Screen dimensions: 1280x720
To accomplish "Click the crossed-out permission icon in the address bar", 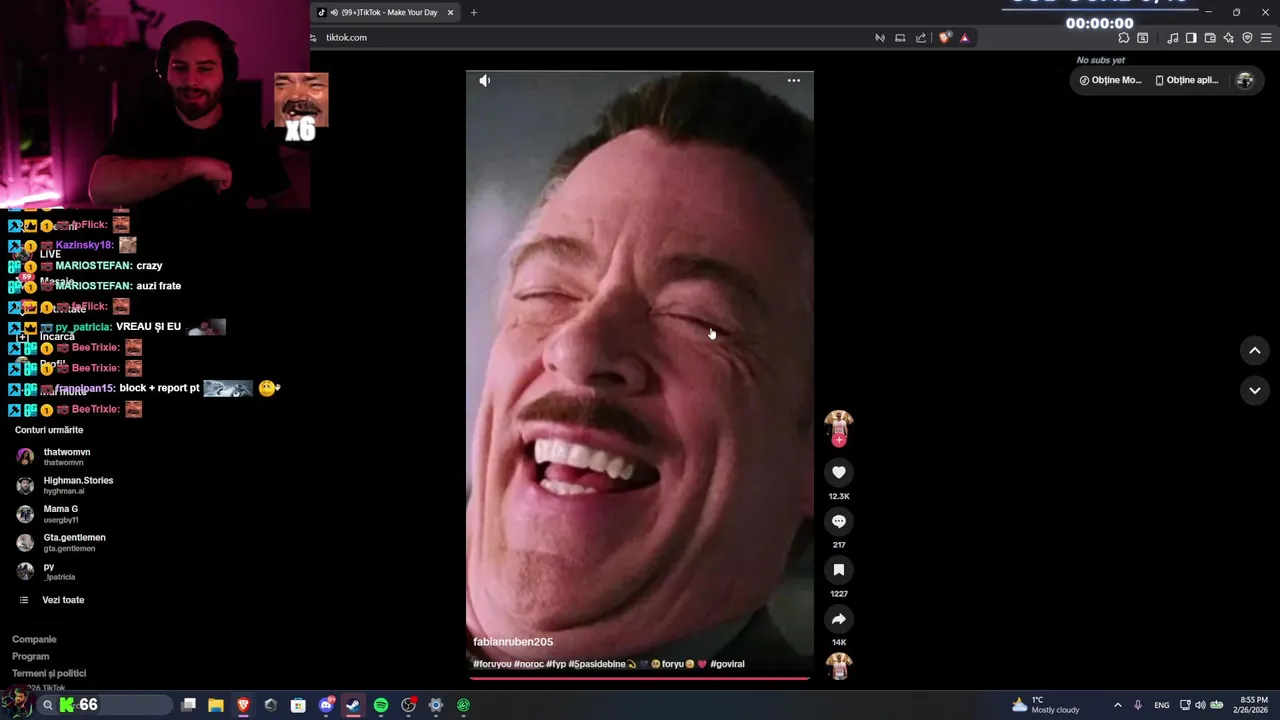I will pos(880,38).
